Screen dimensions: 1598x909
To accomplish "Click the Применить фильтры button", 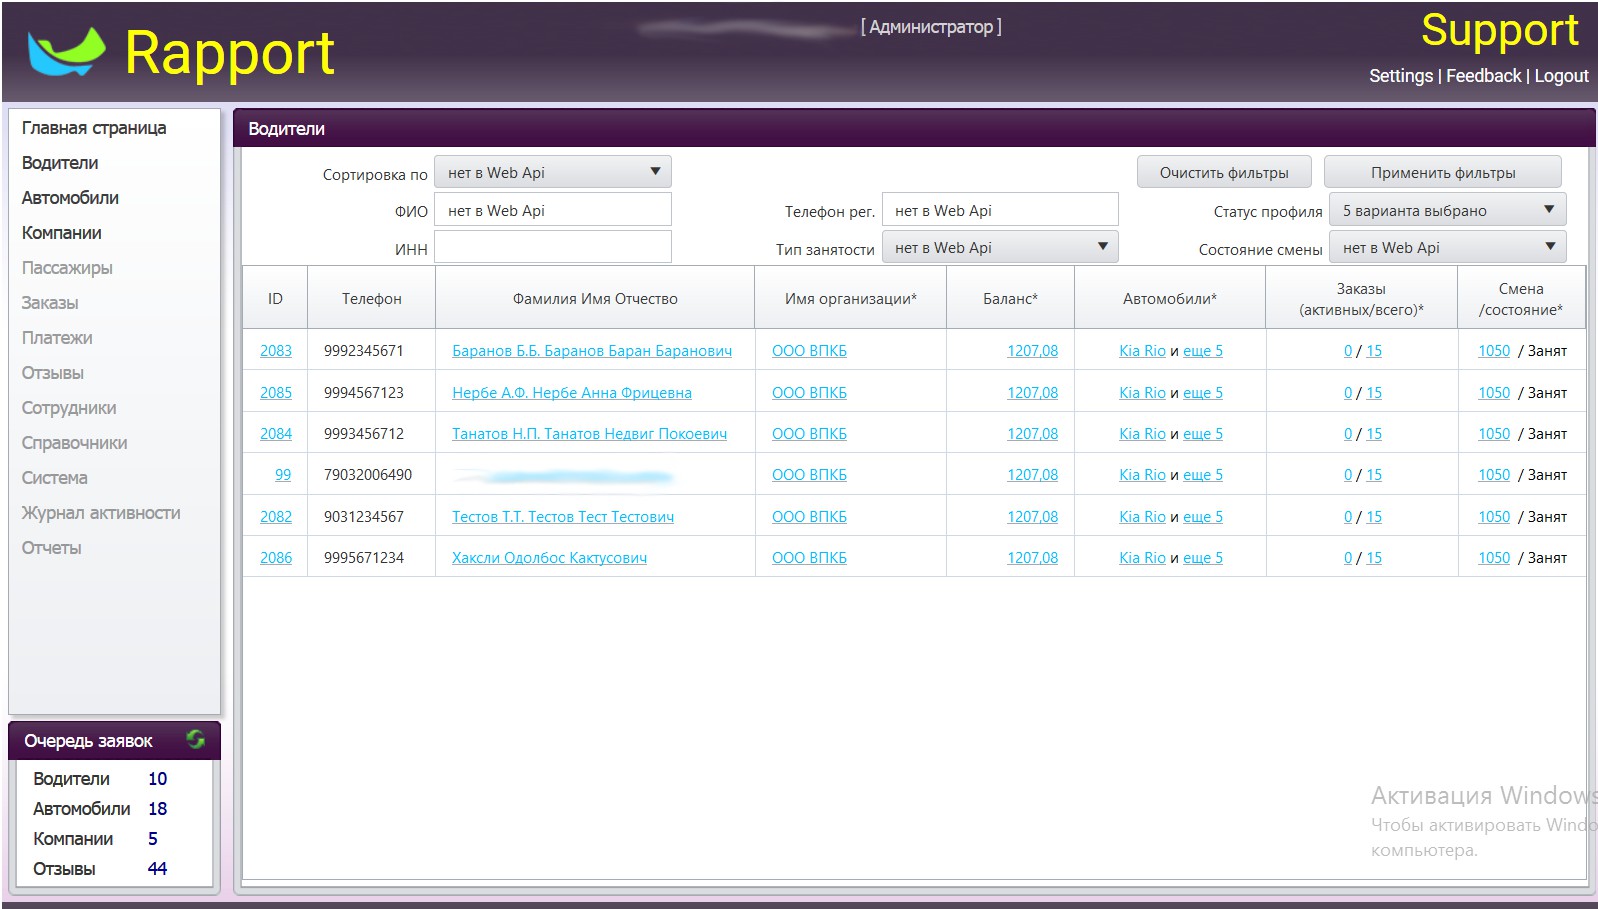I will point(1443,172).
